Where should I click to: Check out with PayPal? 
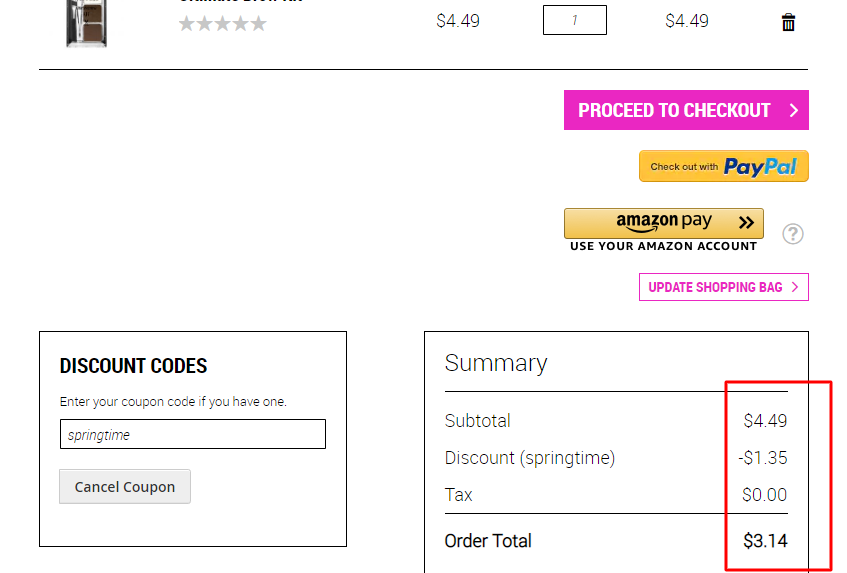(x=723, y=166)
